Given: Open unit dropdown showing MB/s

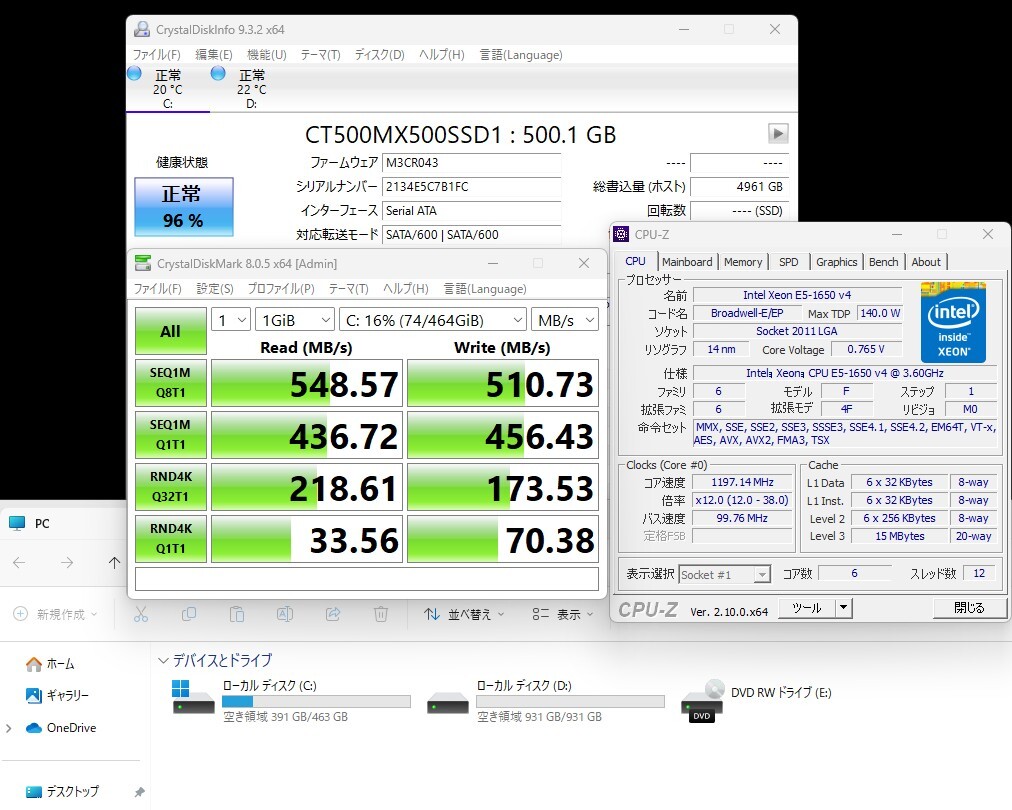Looking at the screenshot, I should [x=565, y=320].
